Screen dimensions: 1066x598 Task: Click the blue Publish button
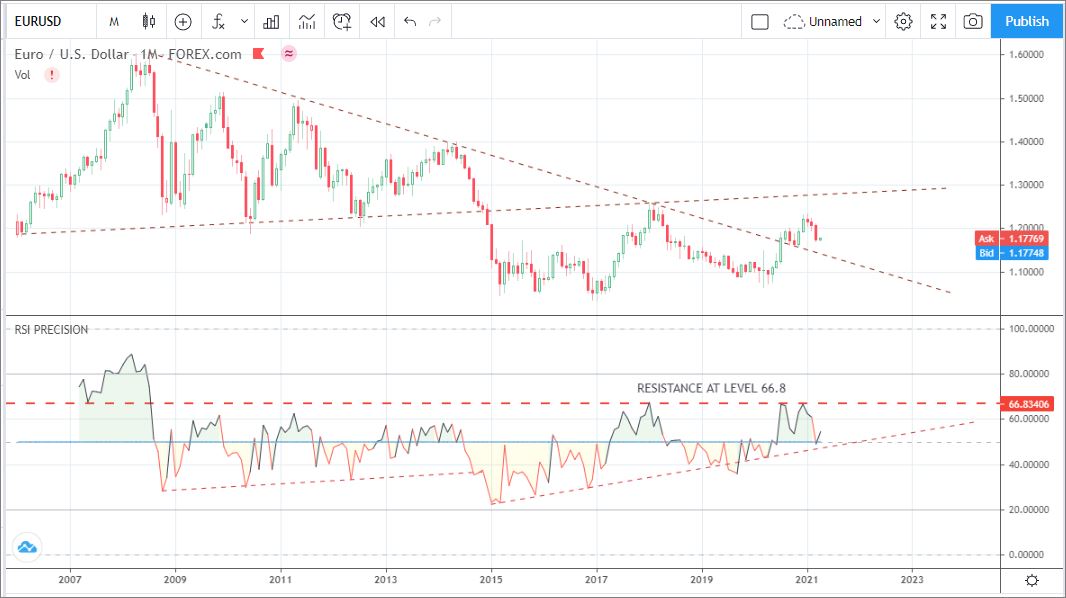[x=1027, y=21]
